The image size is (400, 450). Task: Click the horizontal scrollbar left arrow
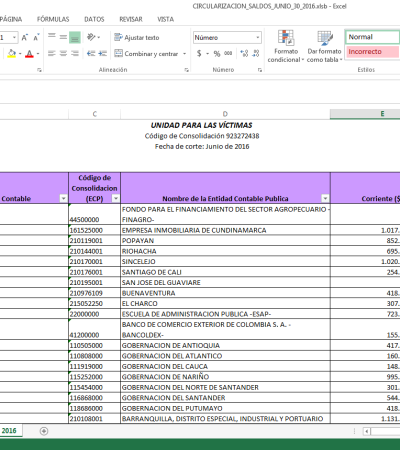point(367,431)
